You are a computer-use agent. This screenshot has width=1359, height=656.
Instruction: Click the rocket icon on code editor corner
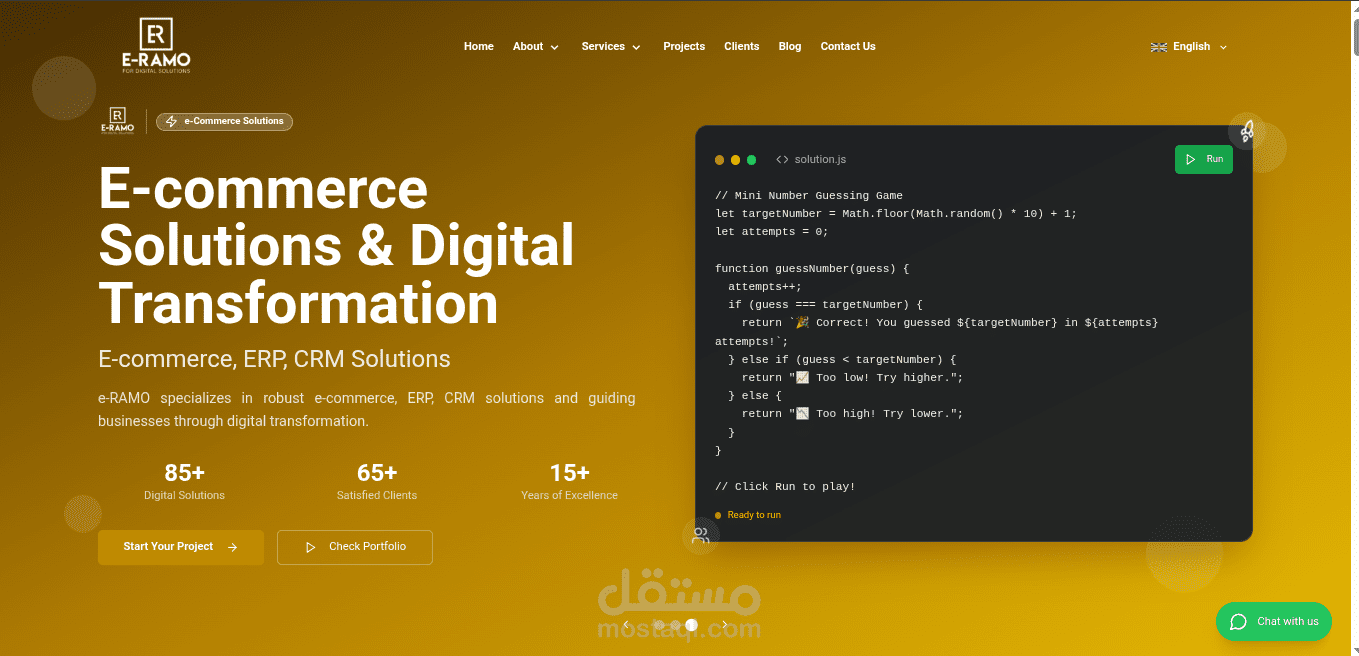point(1247,131)
